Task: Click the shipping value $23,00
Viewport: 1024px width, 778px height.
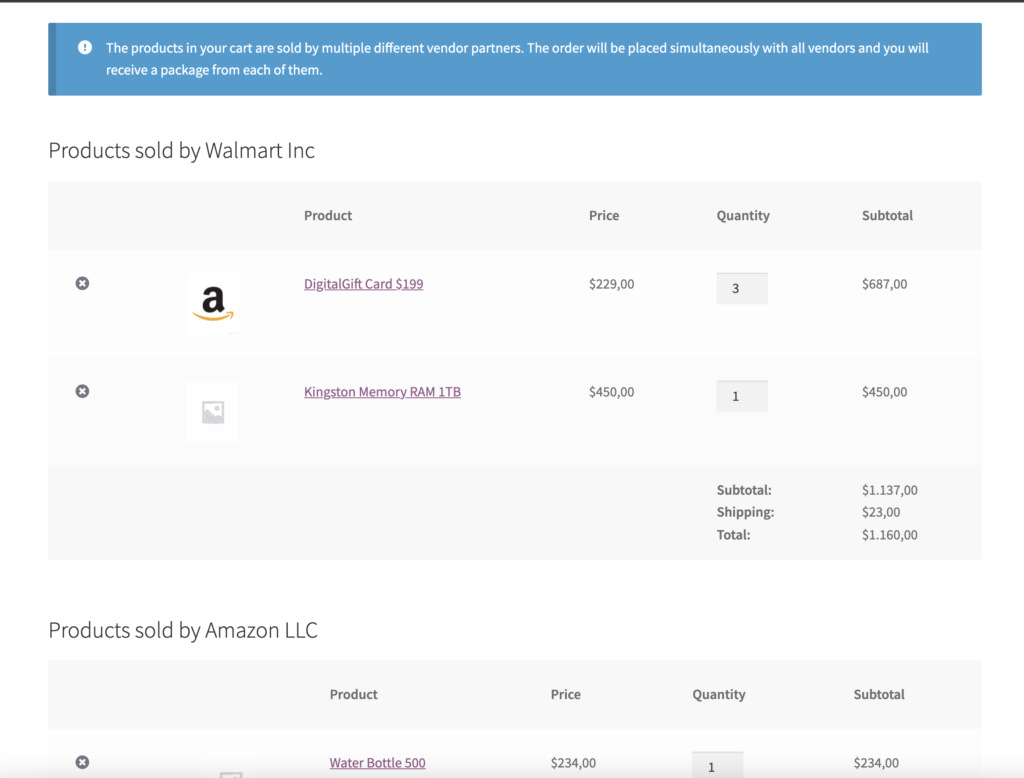Action: click(x=881, y=512)
